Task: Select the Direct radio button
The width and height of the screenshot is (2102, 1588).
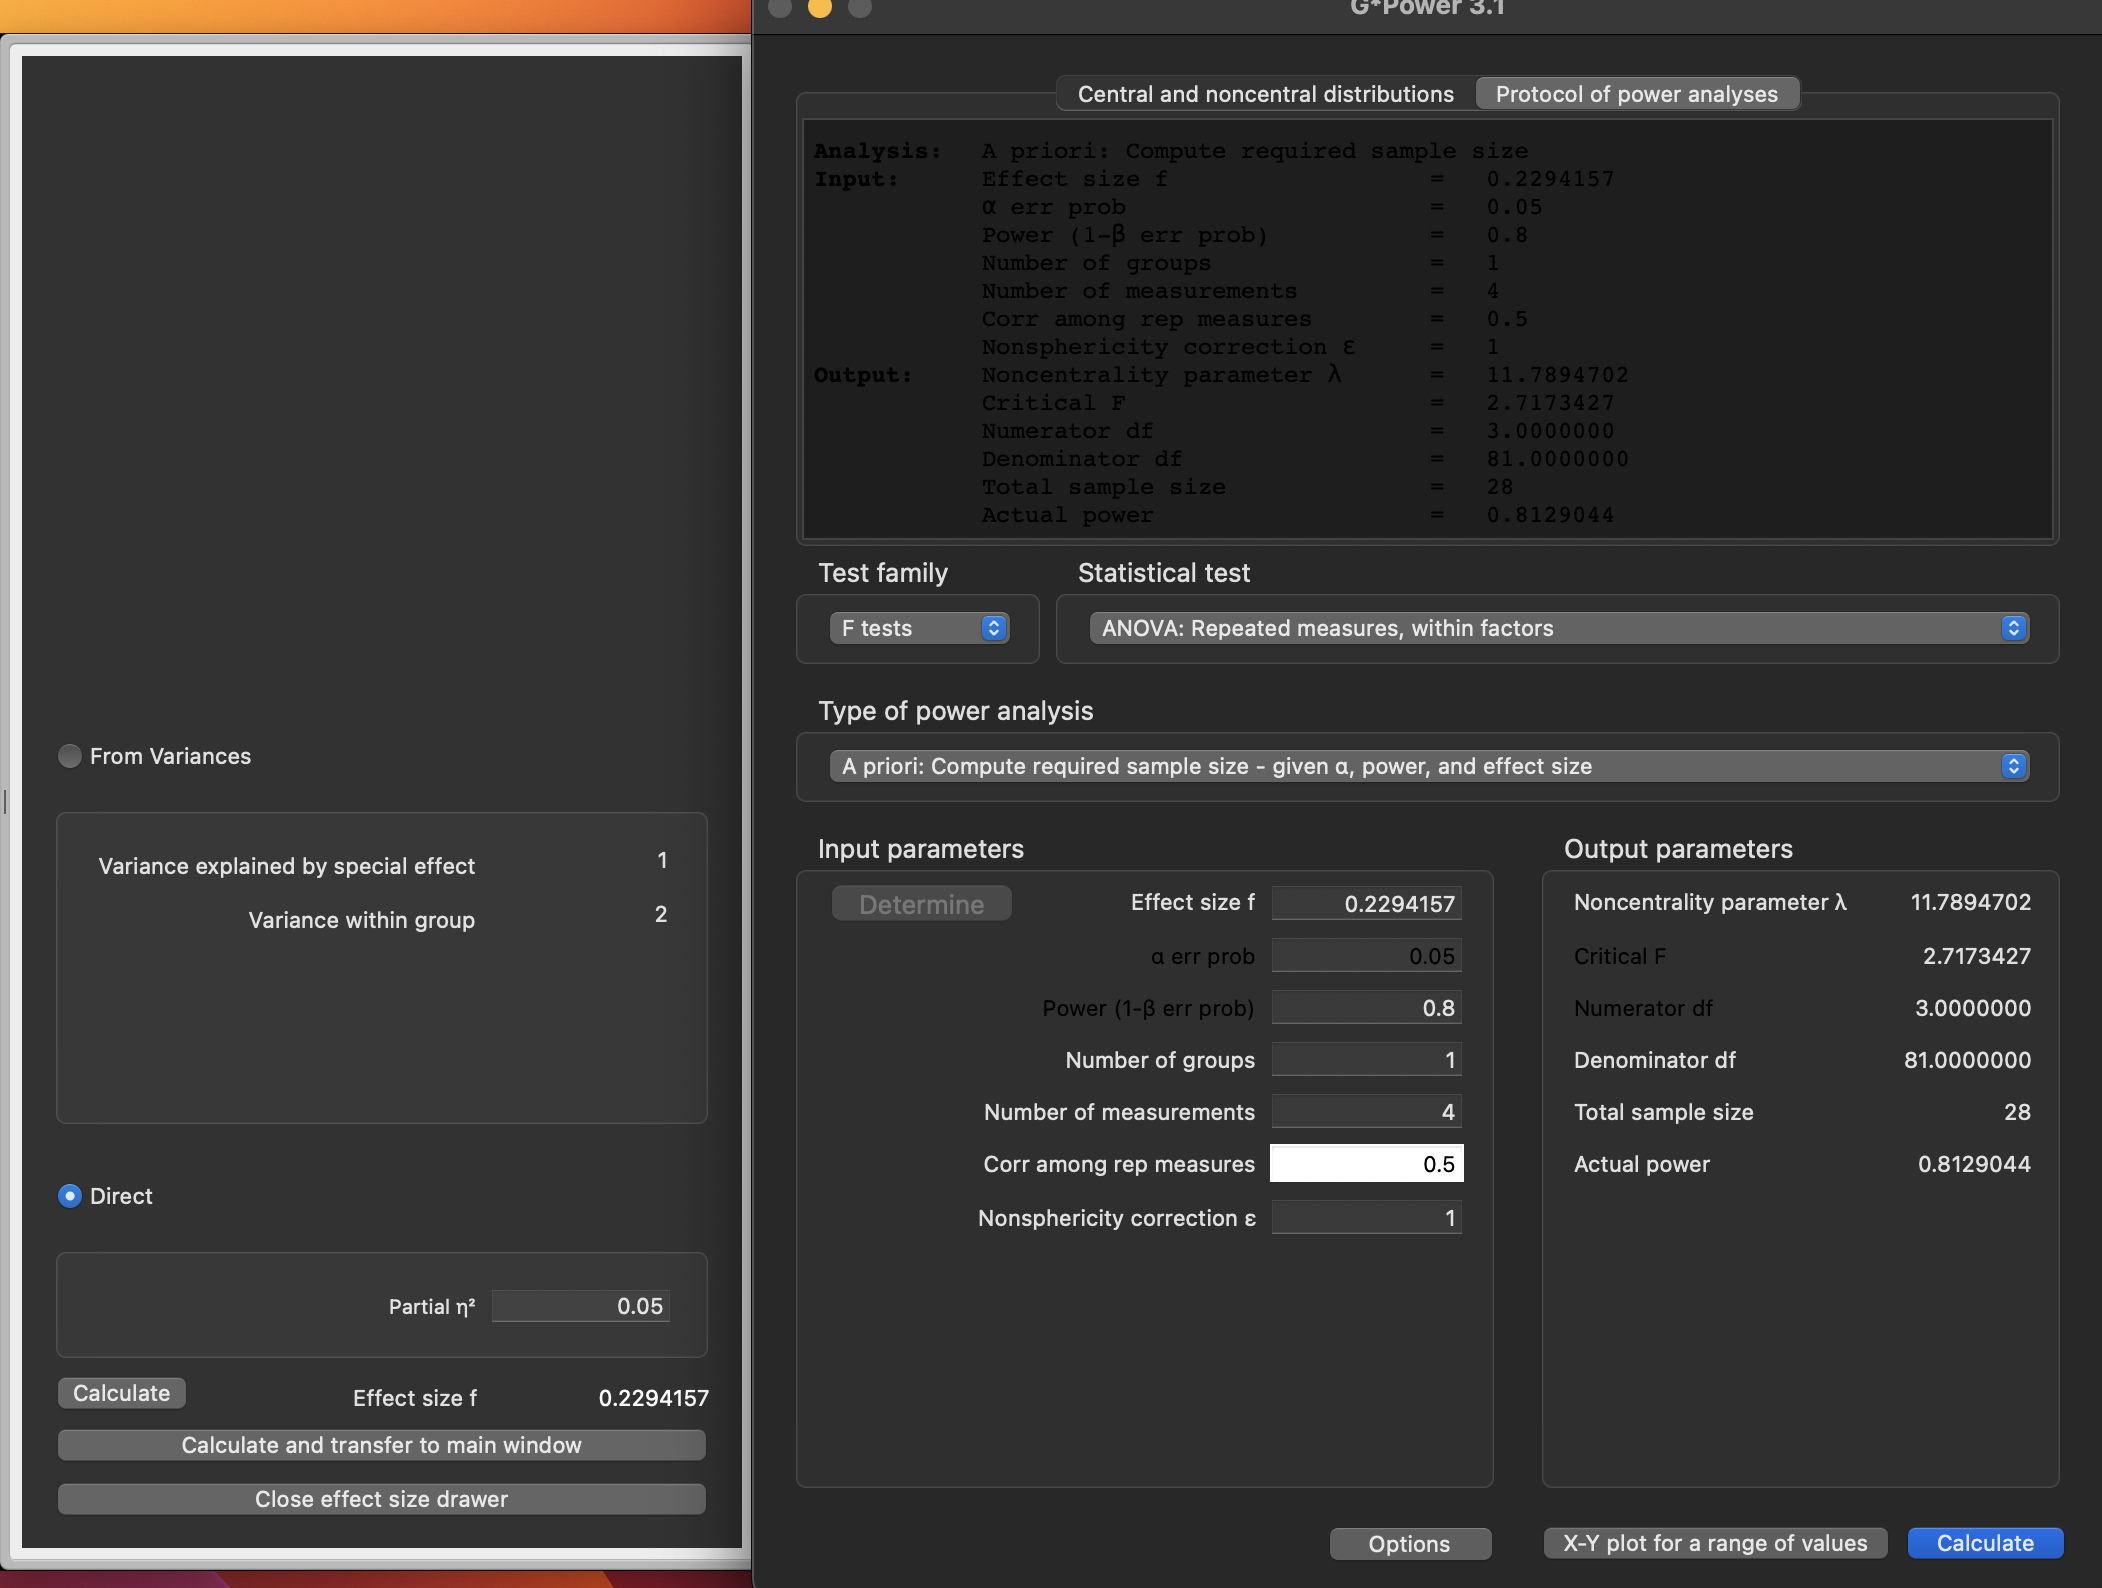Action: pyautogui.click(x=70, y=1196)
